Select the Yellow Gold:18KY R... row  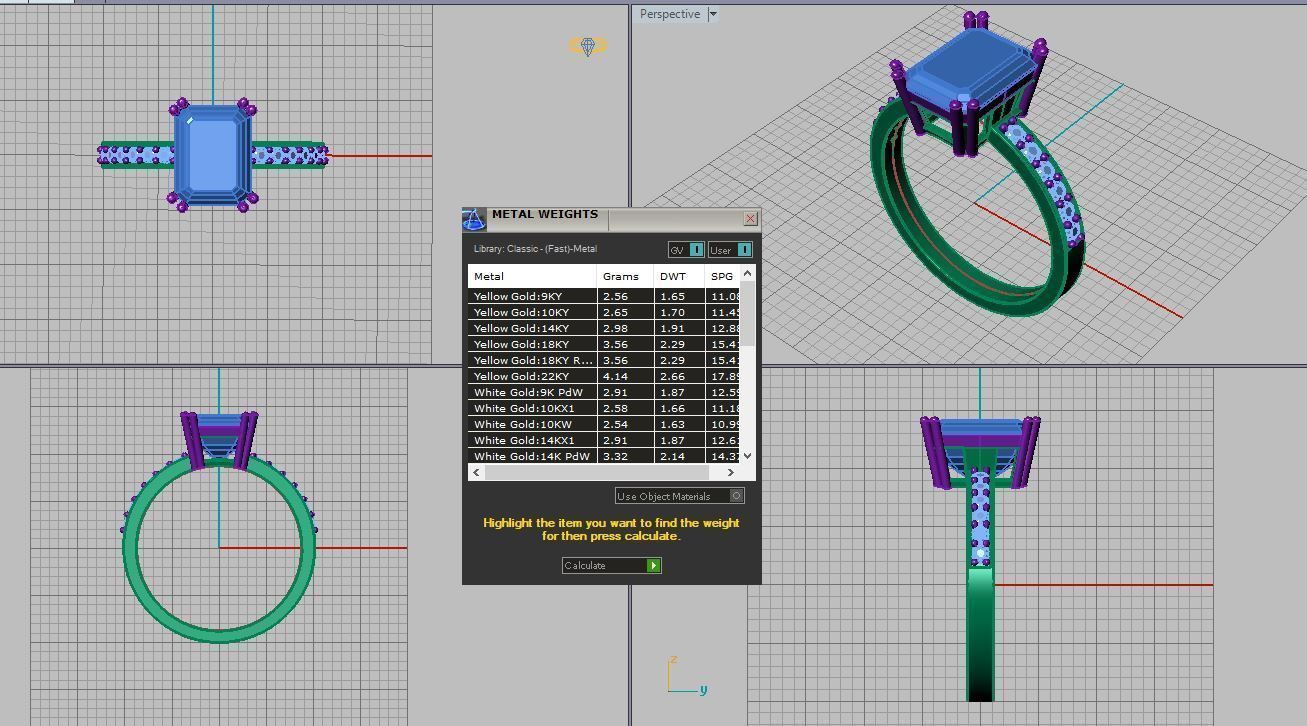pyautogui.click(x=604, y=360)
